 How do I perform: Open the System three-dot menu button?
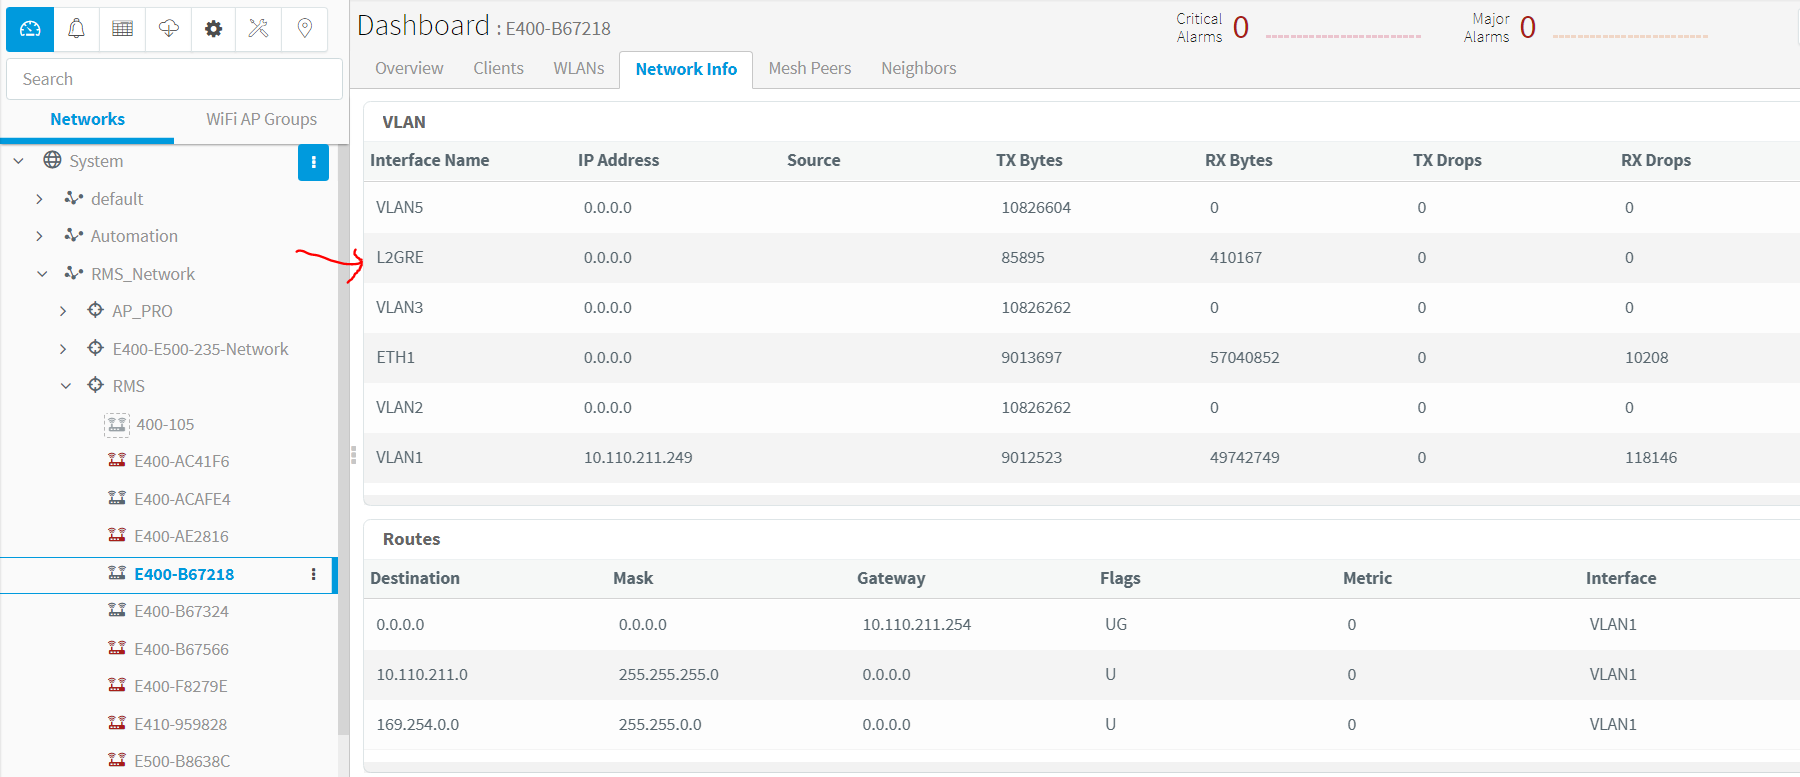tap(313, 162)
